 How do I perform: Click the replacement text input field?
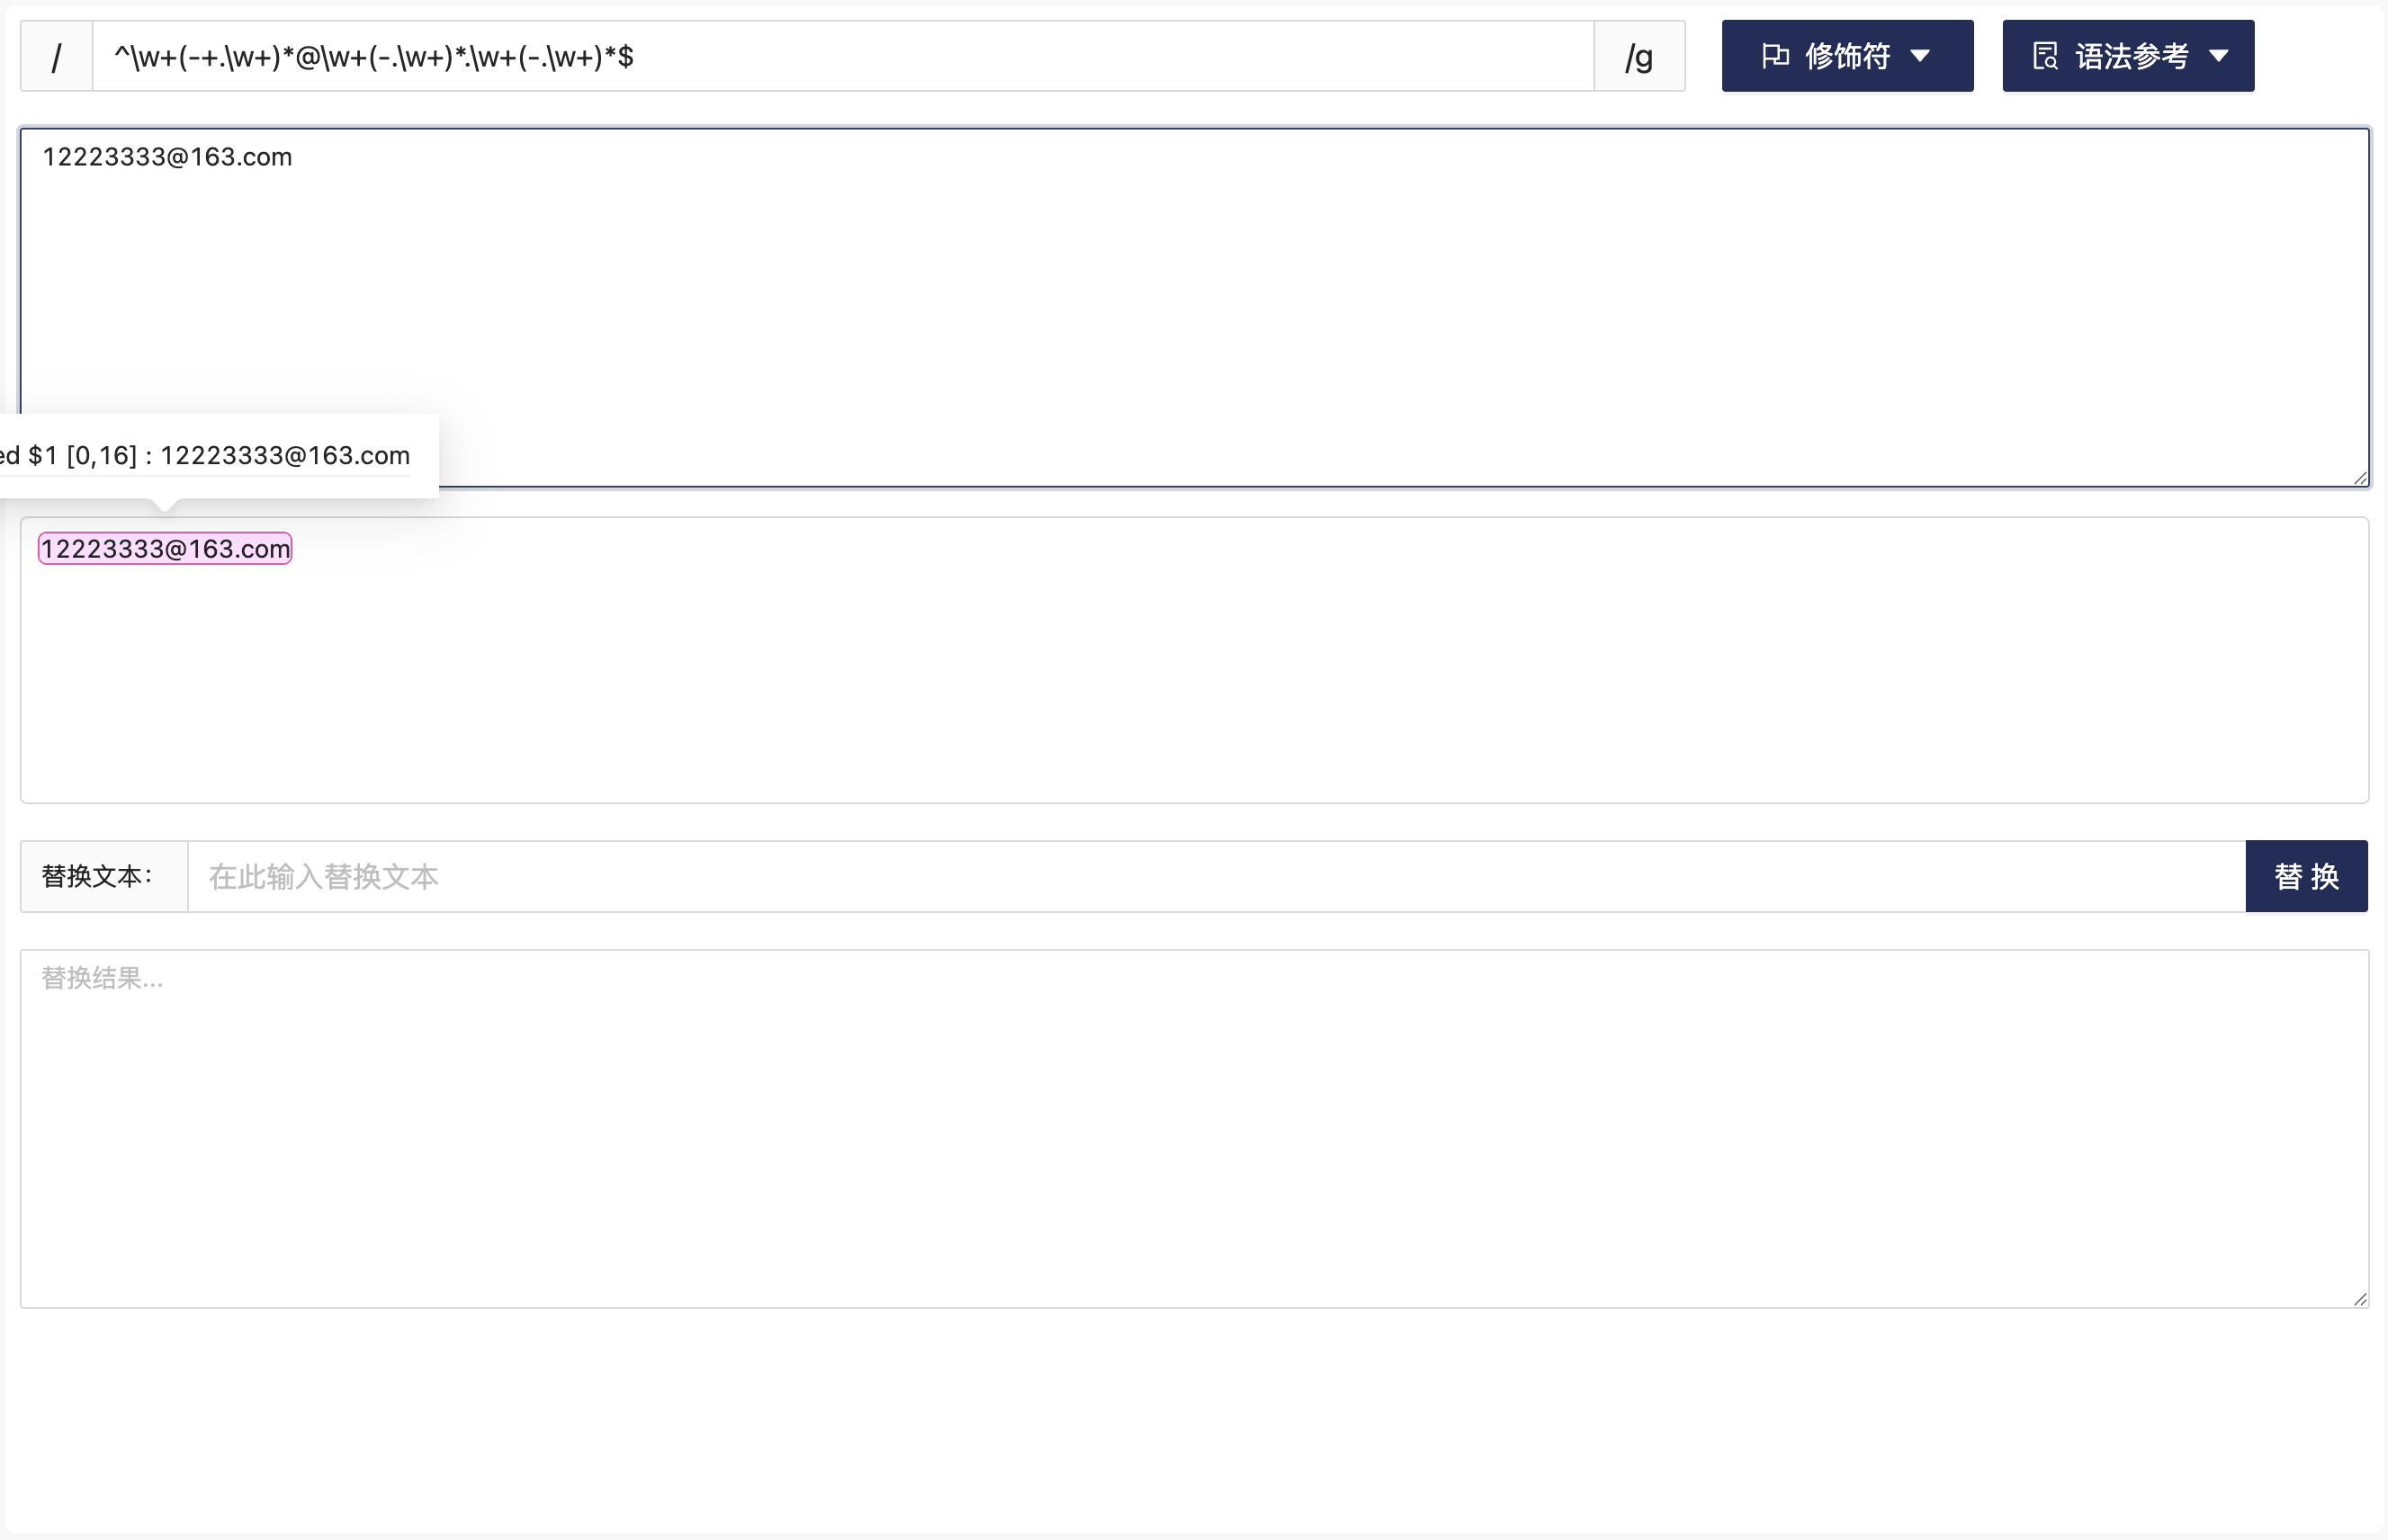click(x=1216, y=876)
